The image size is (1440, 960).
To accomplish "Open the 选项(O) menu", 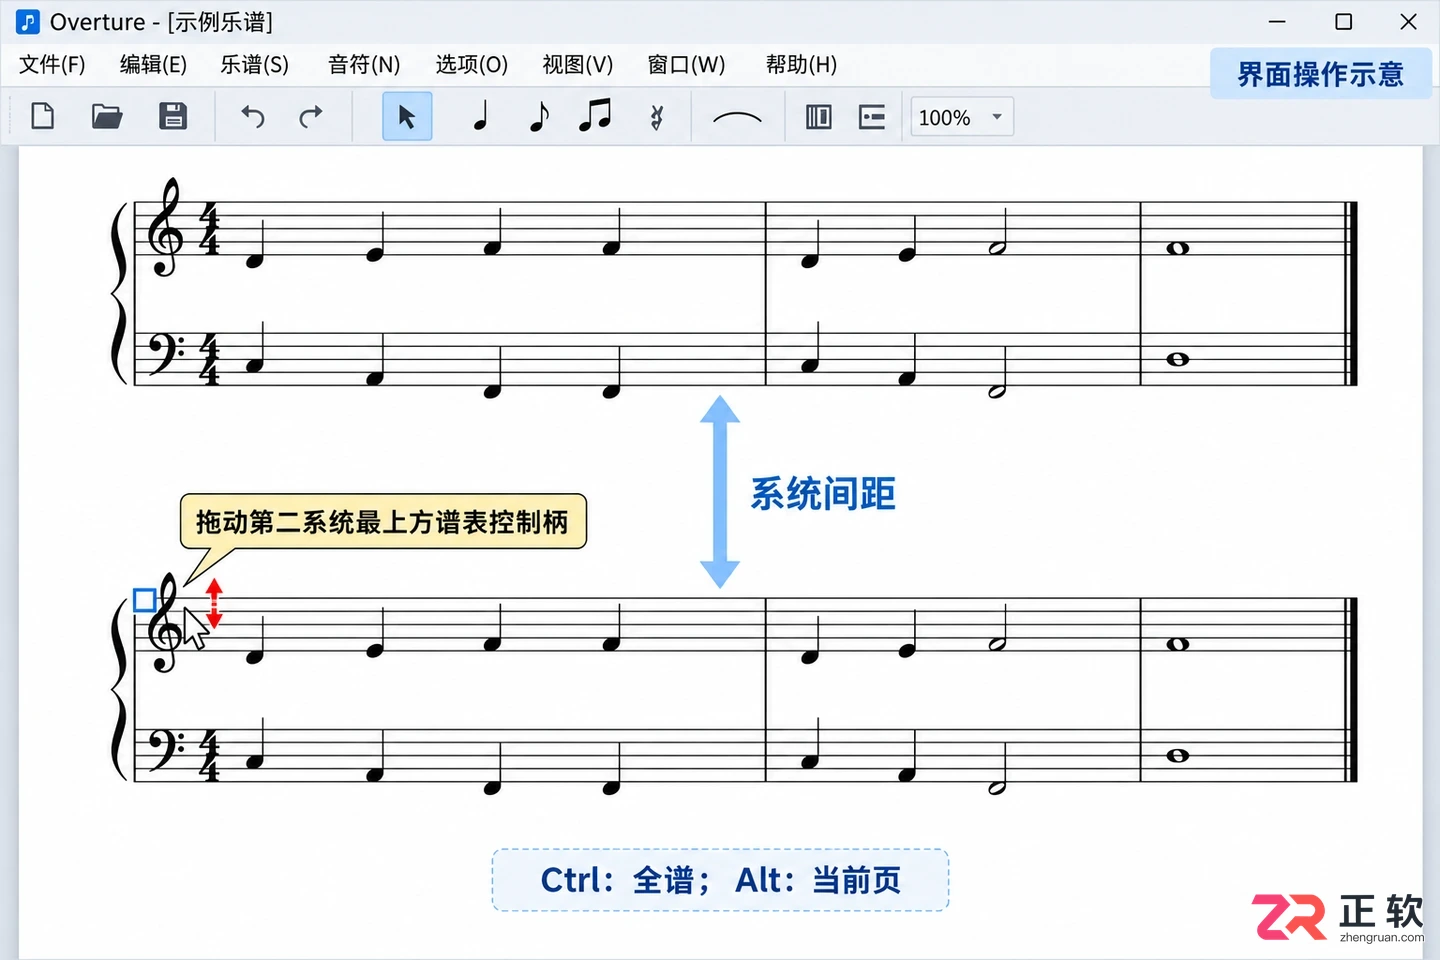I will (x=472, y=65).
